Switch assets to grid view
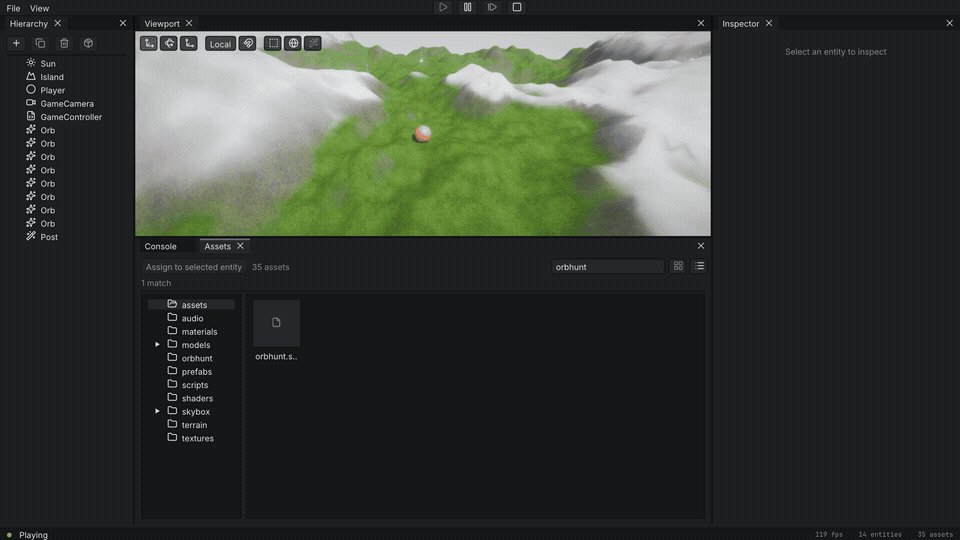The width and height of the screenshot is (960, 540). 678,266
